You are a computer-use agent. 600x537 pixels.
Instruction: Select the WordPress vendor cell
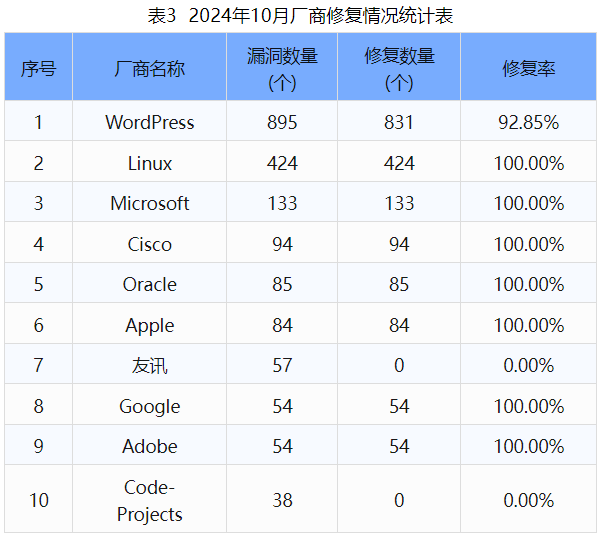(150, 122)
